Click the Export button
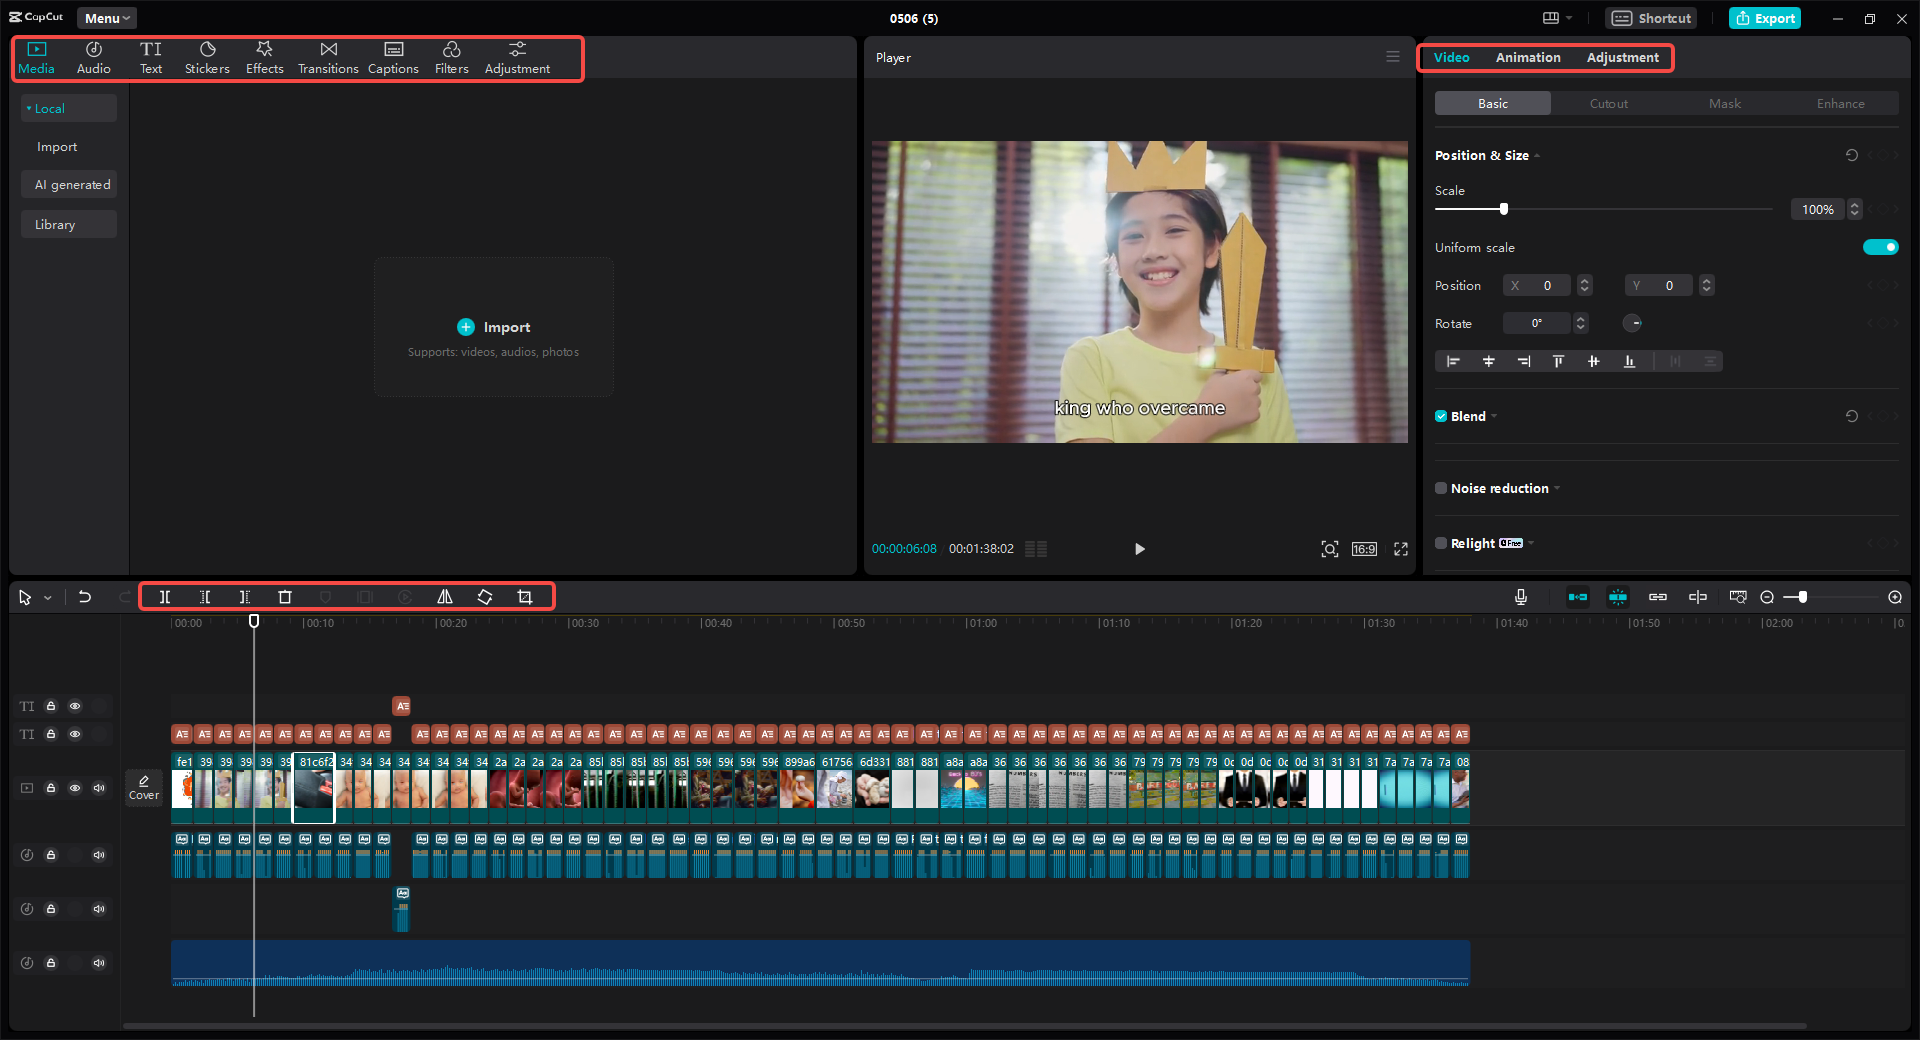Viewport: 1920px width, 1040px height. tap(1764, 18)
